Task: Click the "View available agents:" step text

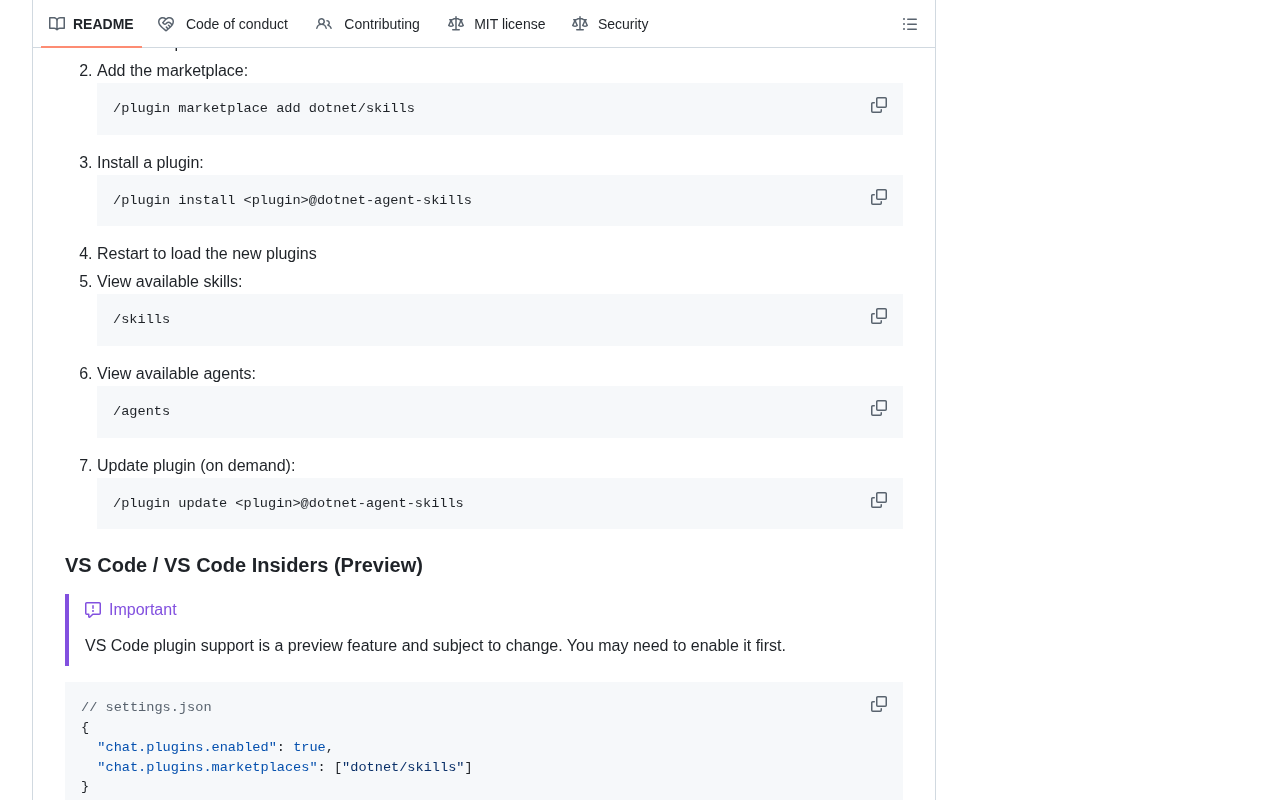Action: [x=176, y=374]
